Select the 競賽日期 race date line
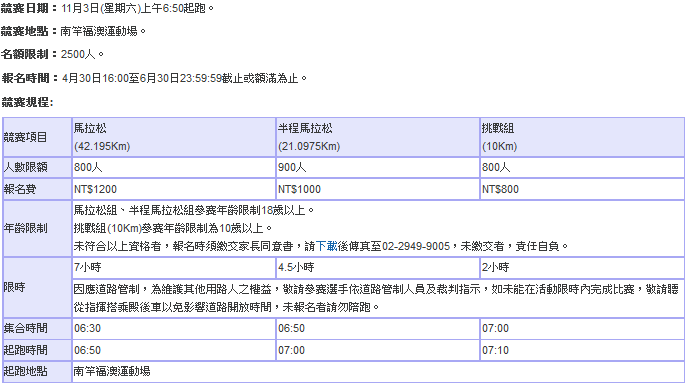This screenshot has width=689, height=387. point(108,8)
